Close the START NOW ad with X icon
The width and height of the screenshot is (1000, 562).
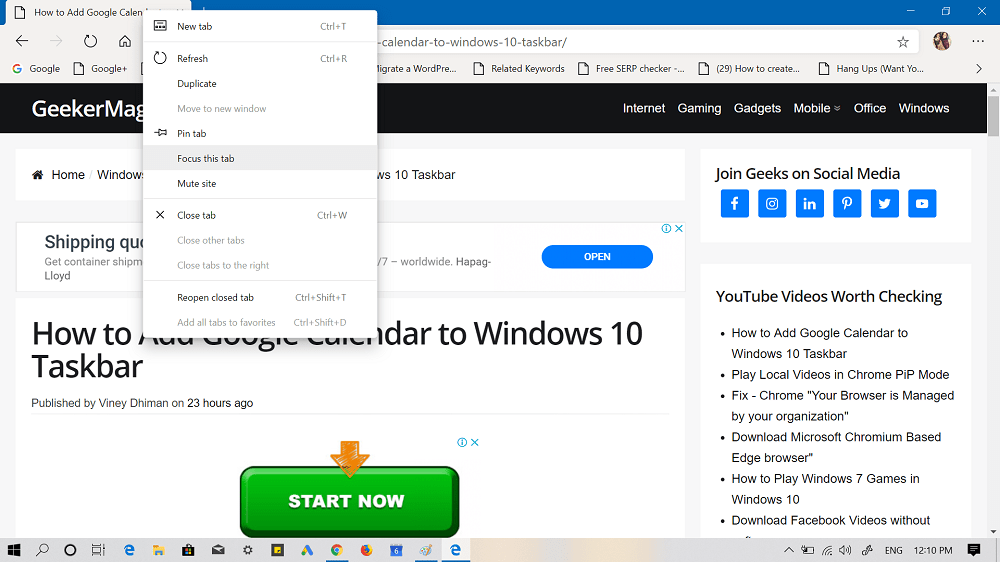click(475, 442)
